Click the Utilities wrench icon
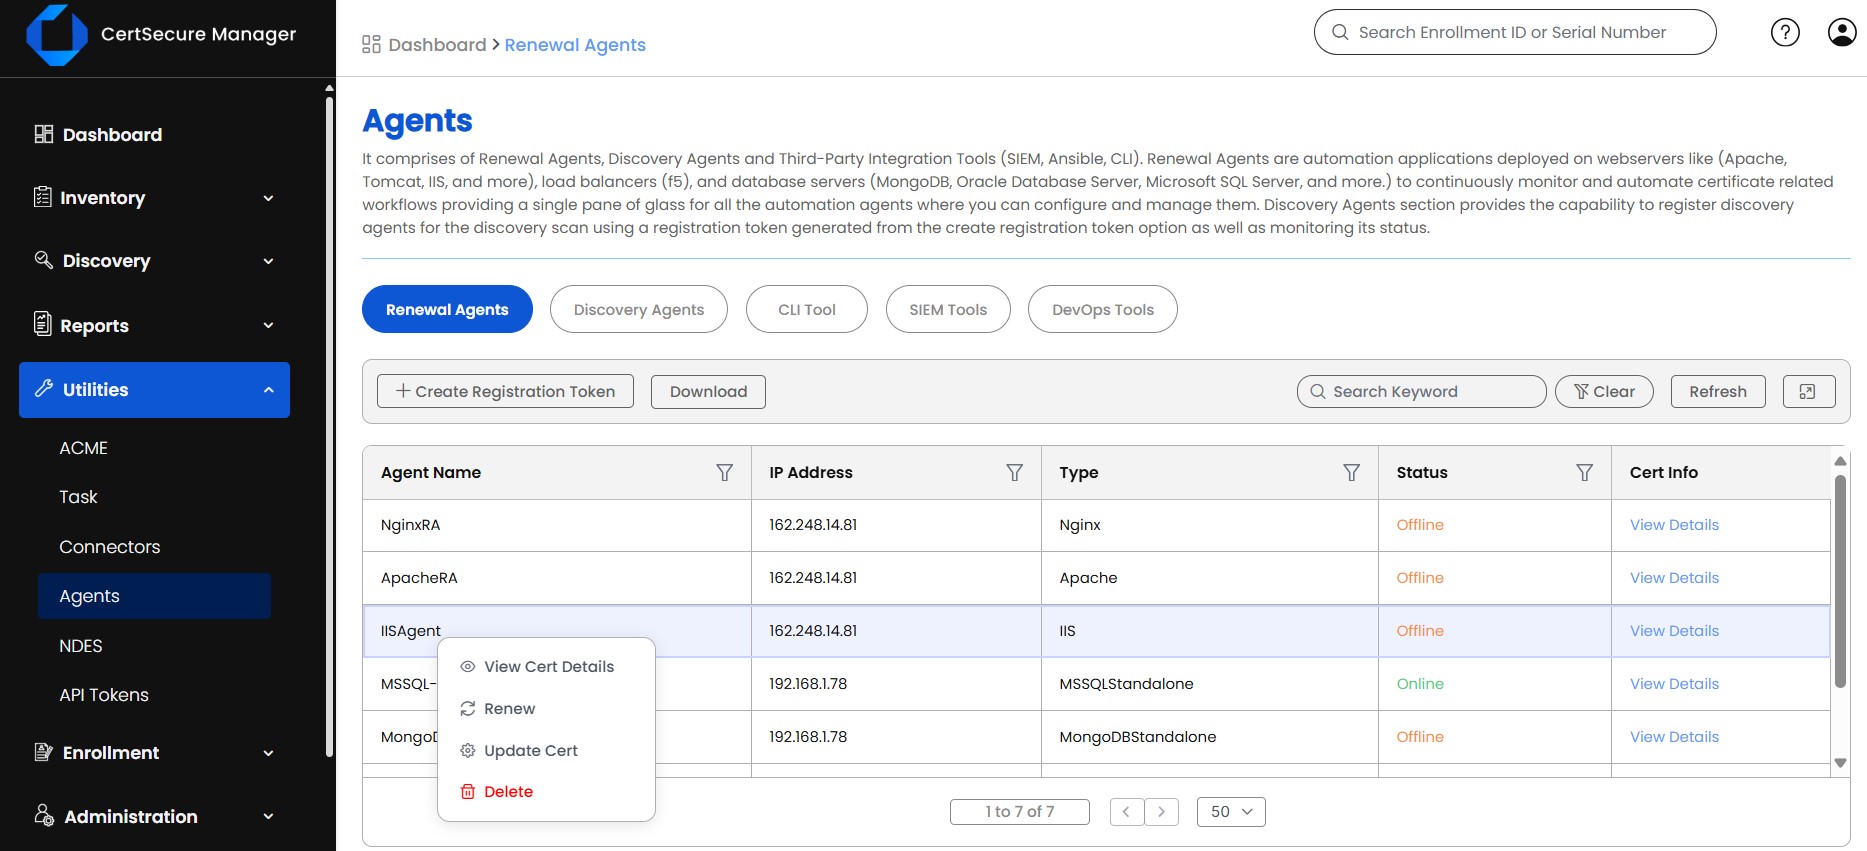1867x851 pixels. [44, 389]
